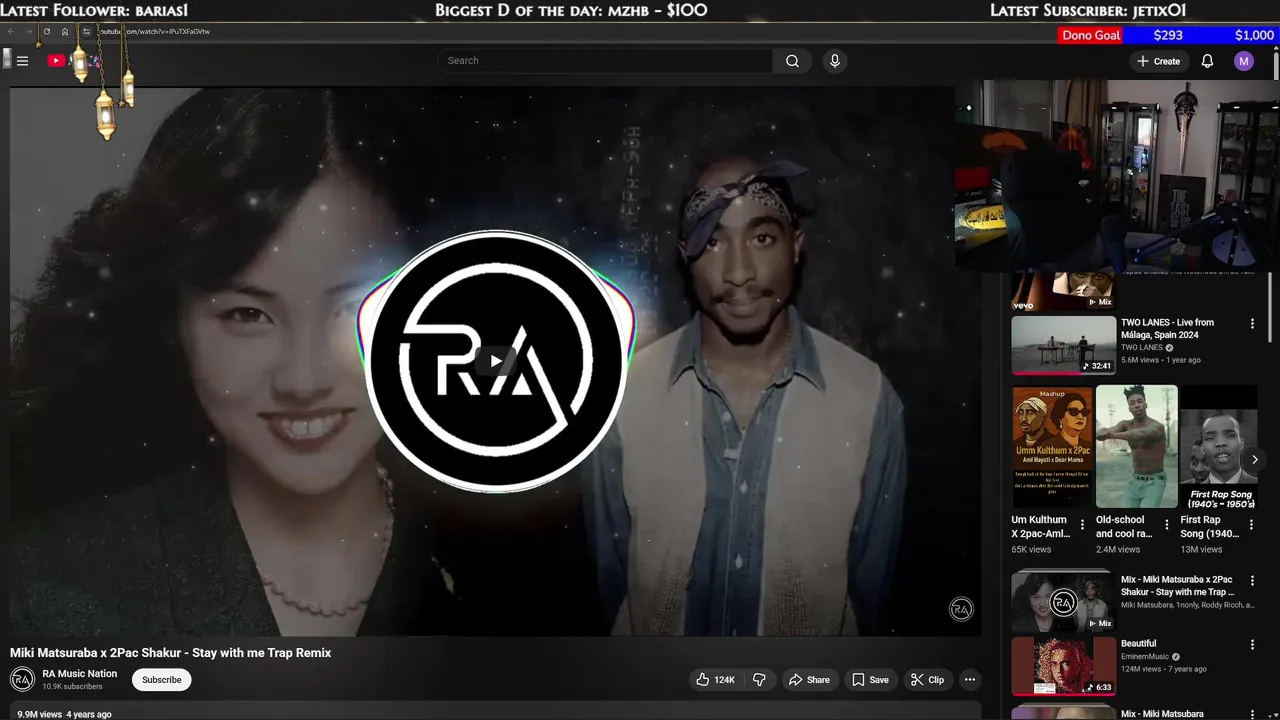Click the Latest Subscriber: jetix01 text
Screen dimensions: 1280x720
(x=1088, y=11)
